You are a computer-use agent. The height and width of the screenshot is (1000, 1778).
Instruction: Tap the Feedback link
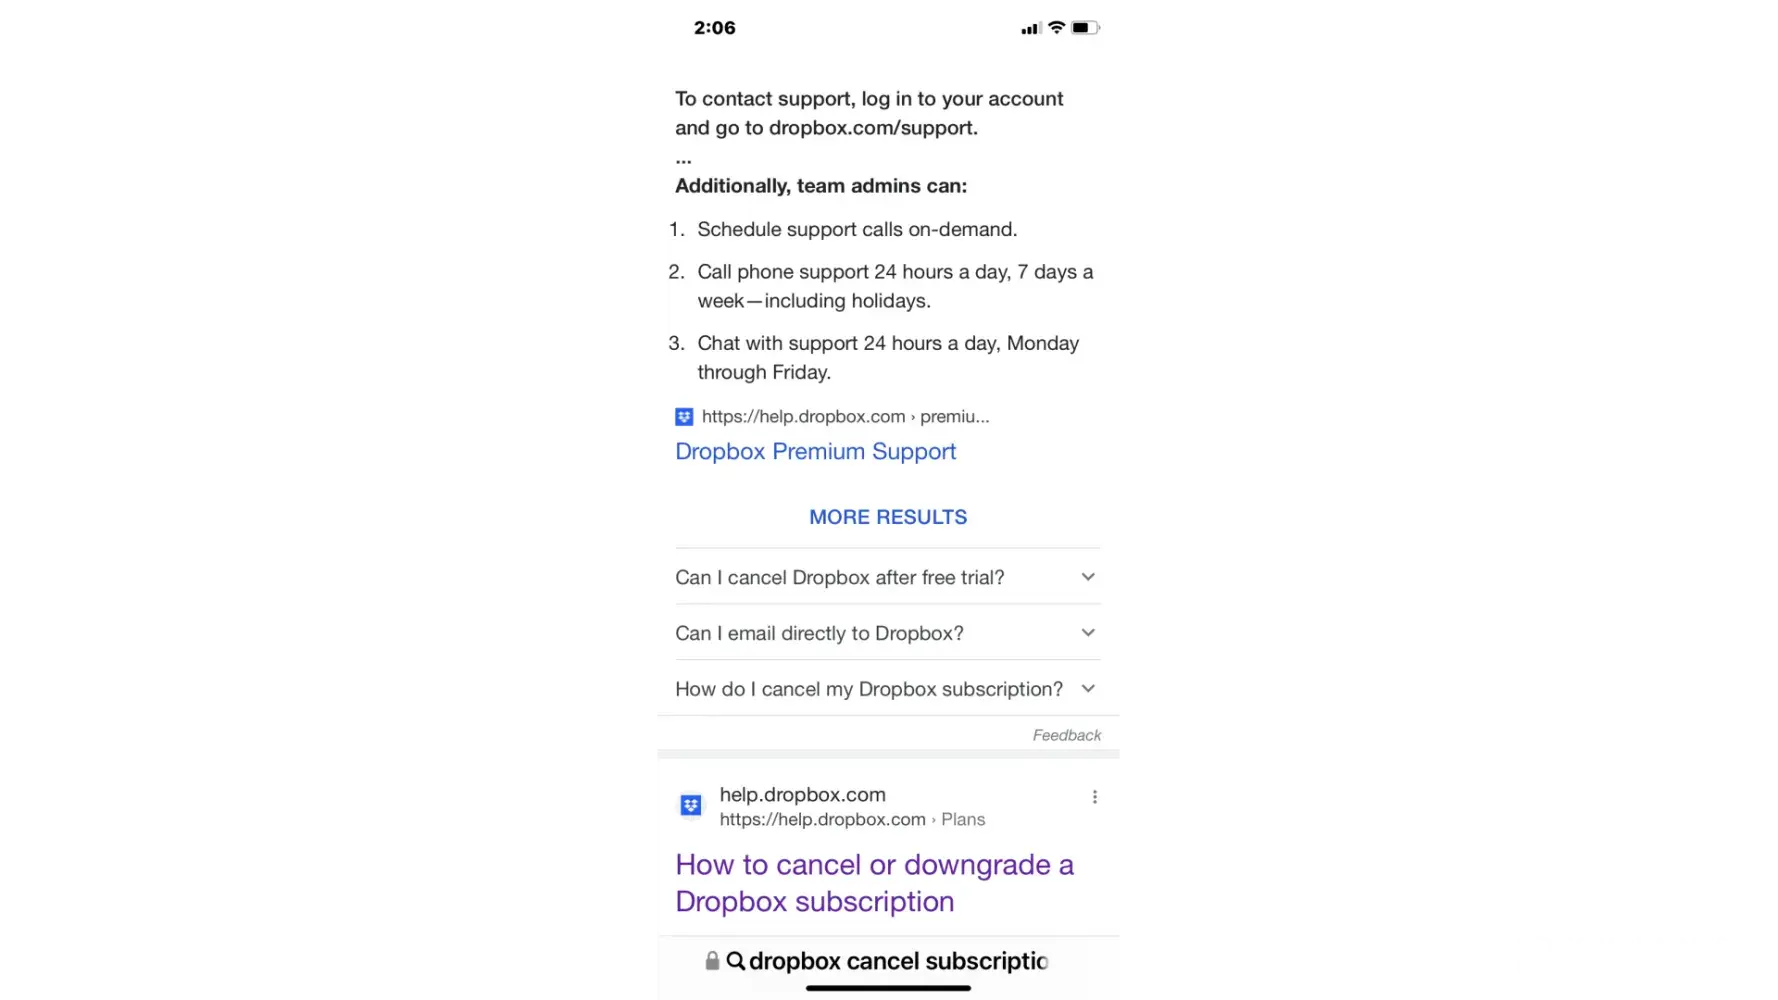[1067, 735]
